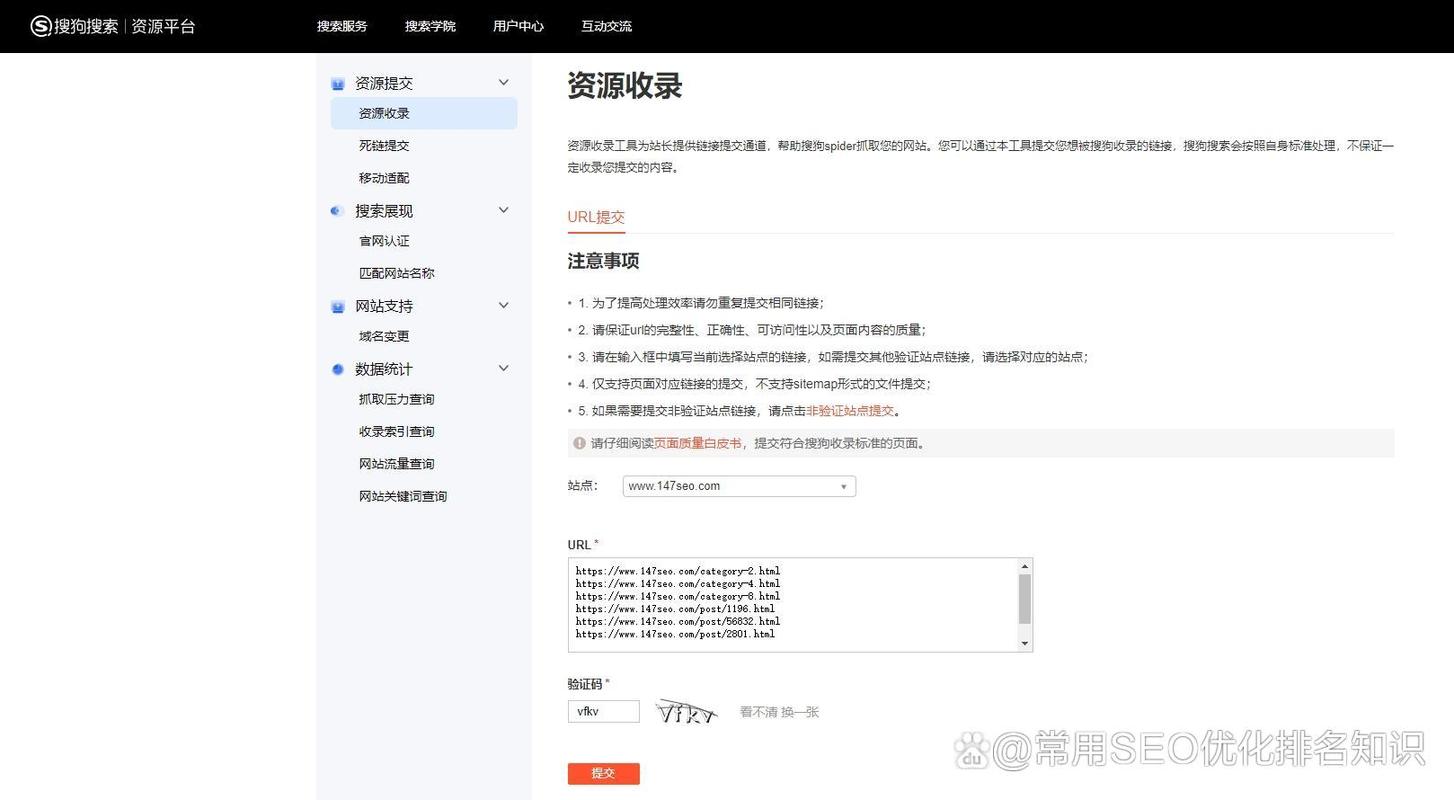Follow the 非验证站点提交 link

point(850,411)
